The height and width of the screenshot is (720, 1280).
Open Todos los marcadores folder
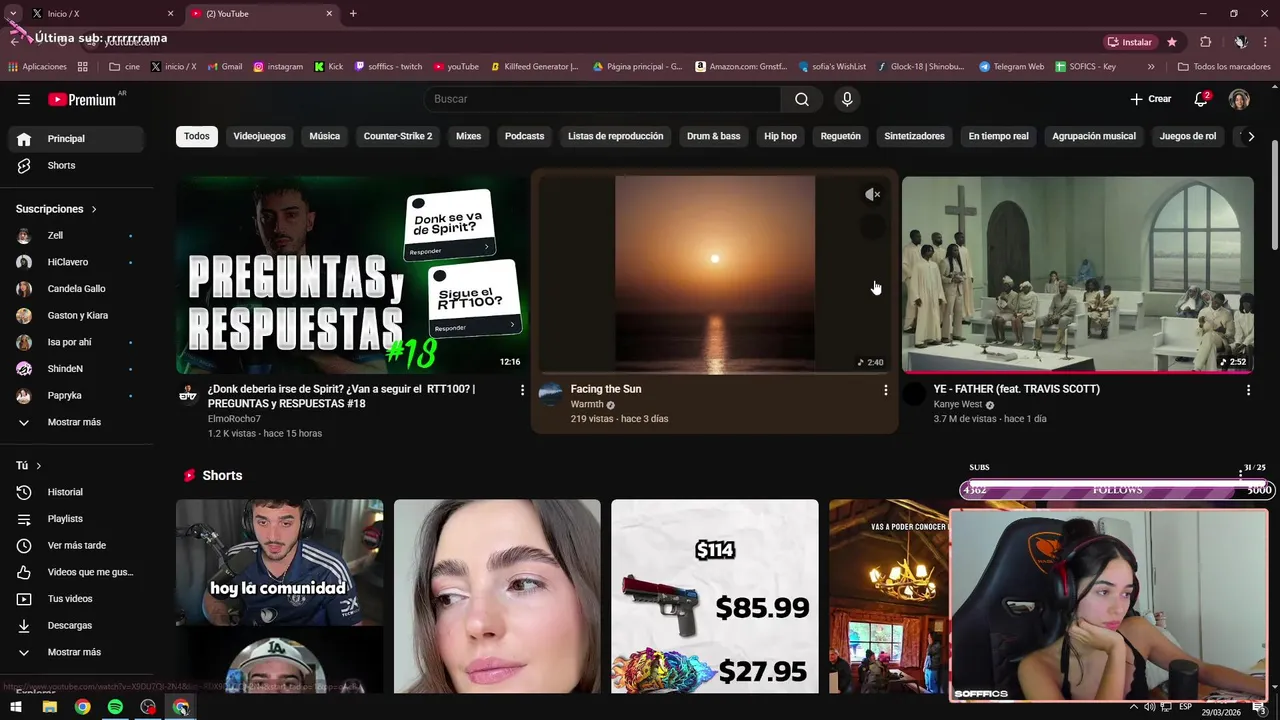1224,67
